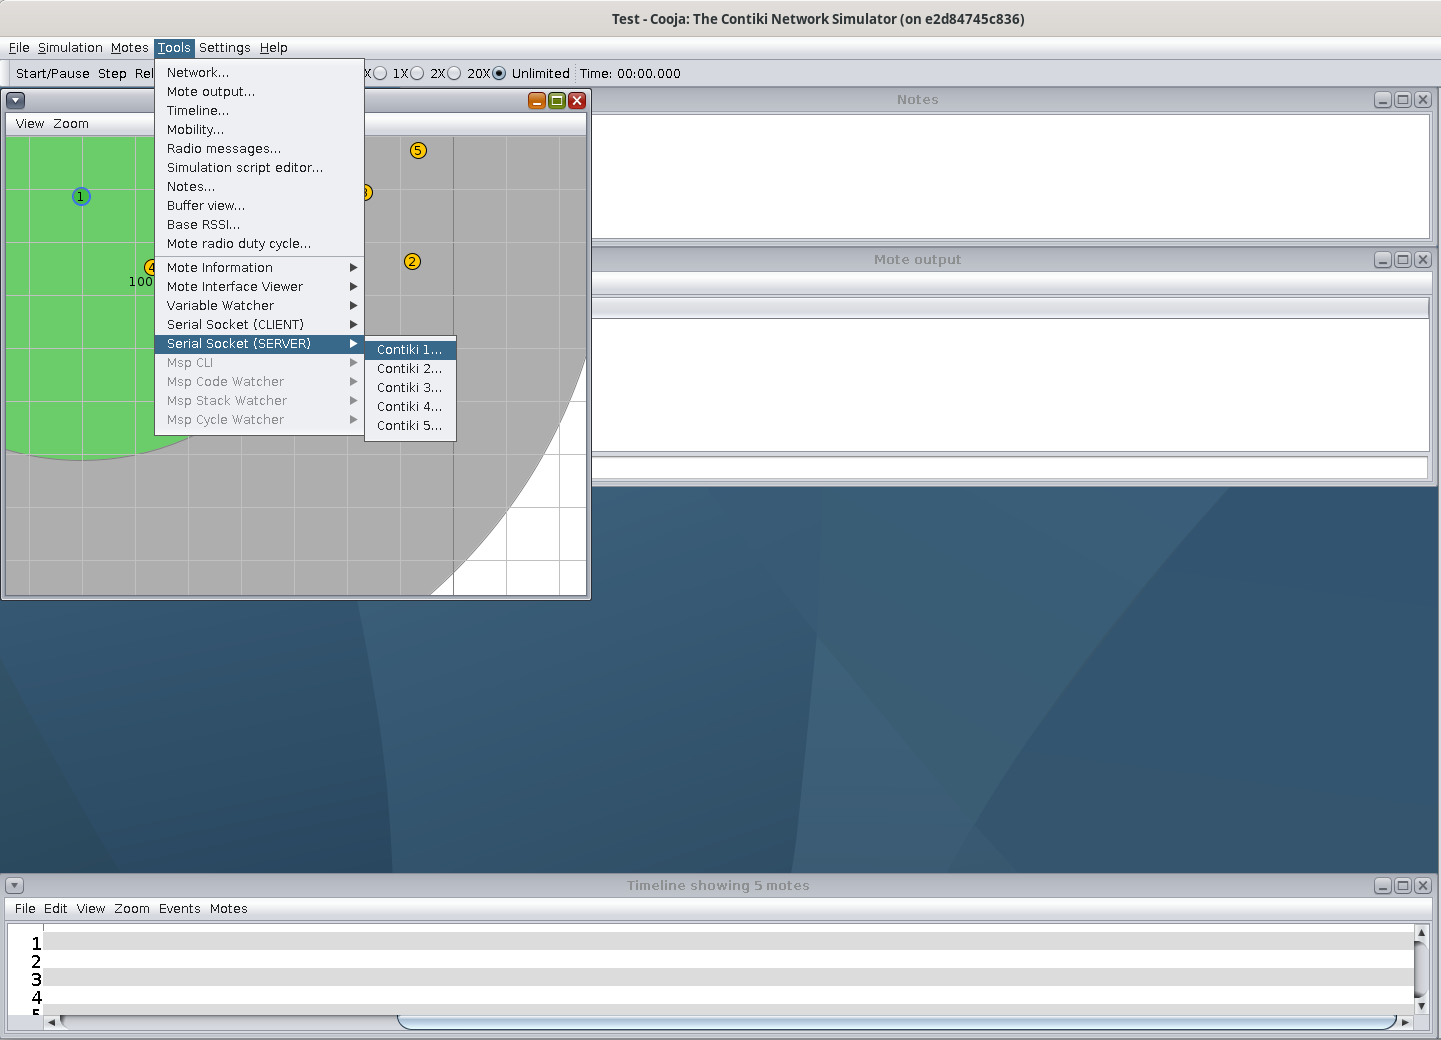Open the Timeline window's Events menu
The image size is (1441, 1040).
click(x=180, y=909)
